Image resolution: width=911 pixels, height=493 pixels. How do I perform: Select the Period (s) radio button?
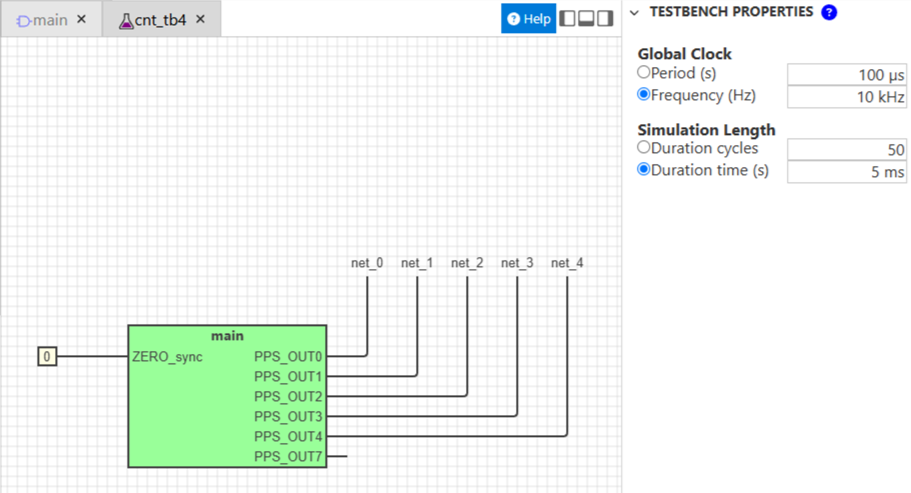coord(643,73)
